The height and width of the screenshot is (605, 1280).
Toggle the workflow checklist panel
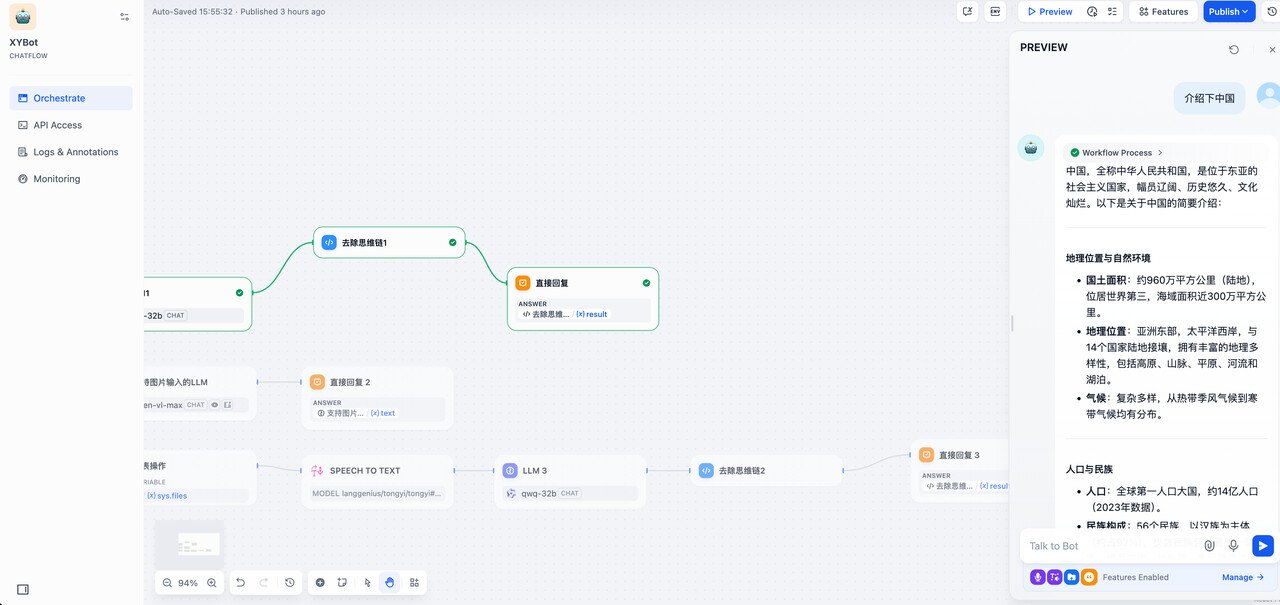click(1112, 12)
